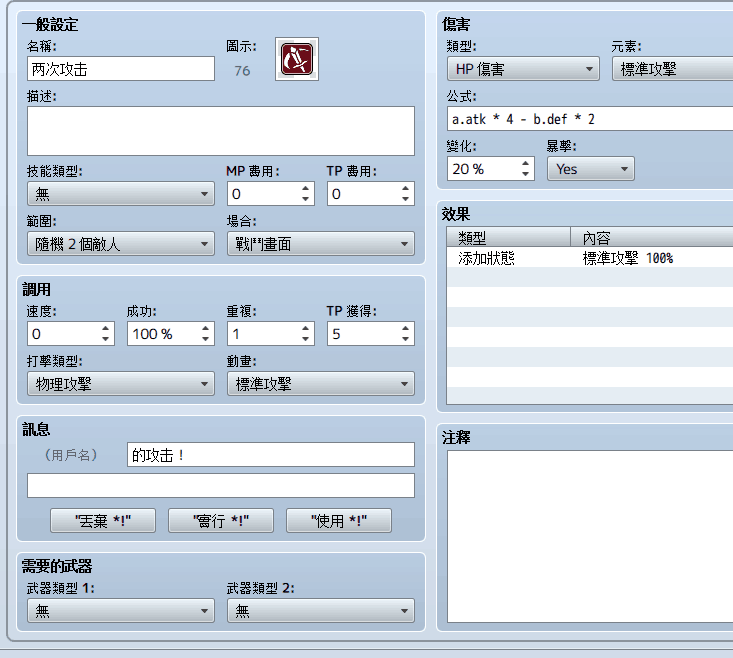Decrease the 成功 rate percentage
The height and width of the screenshot is (658, 733).
(x=206, y=339)
